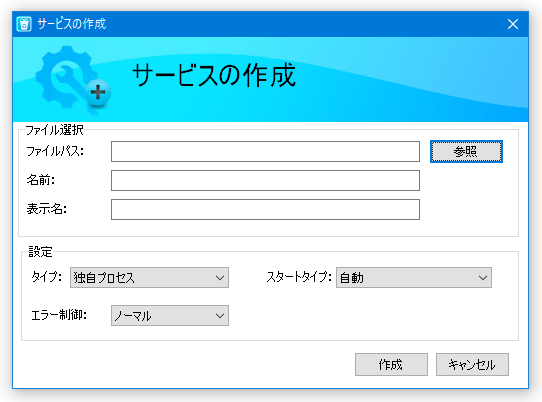Click the large サービスの作成 banner title
Image resolution: width=542 pixels, height=402 pixels.
tap(214, 75)
